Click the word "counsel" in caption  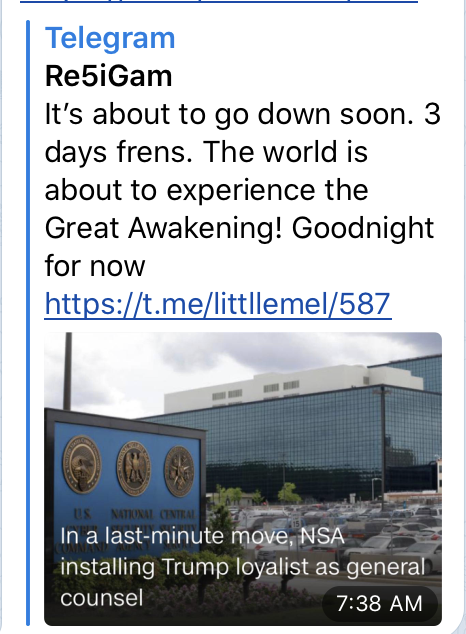pos(102,598)
